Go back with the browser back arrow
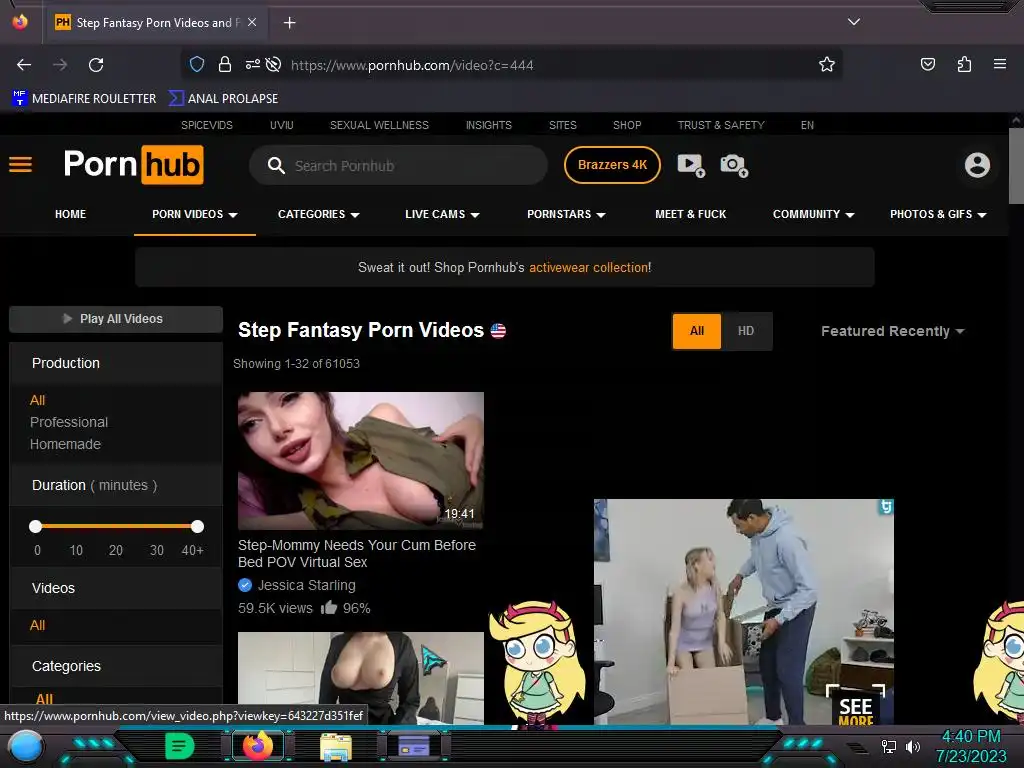Viewport: 1024px width, 768px height. pos(24,65)
